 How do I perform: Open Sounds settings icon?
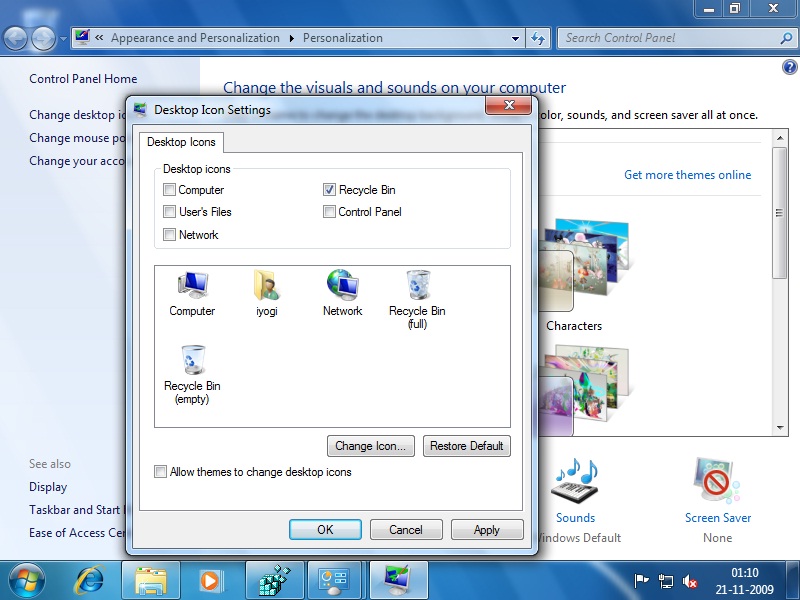pyautogui.click(x=575, y=481)
